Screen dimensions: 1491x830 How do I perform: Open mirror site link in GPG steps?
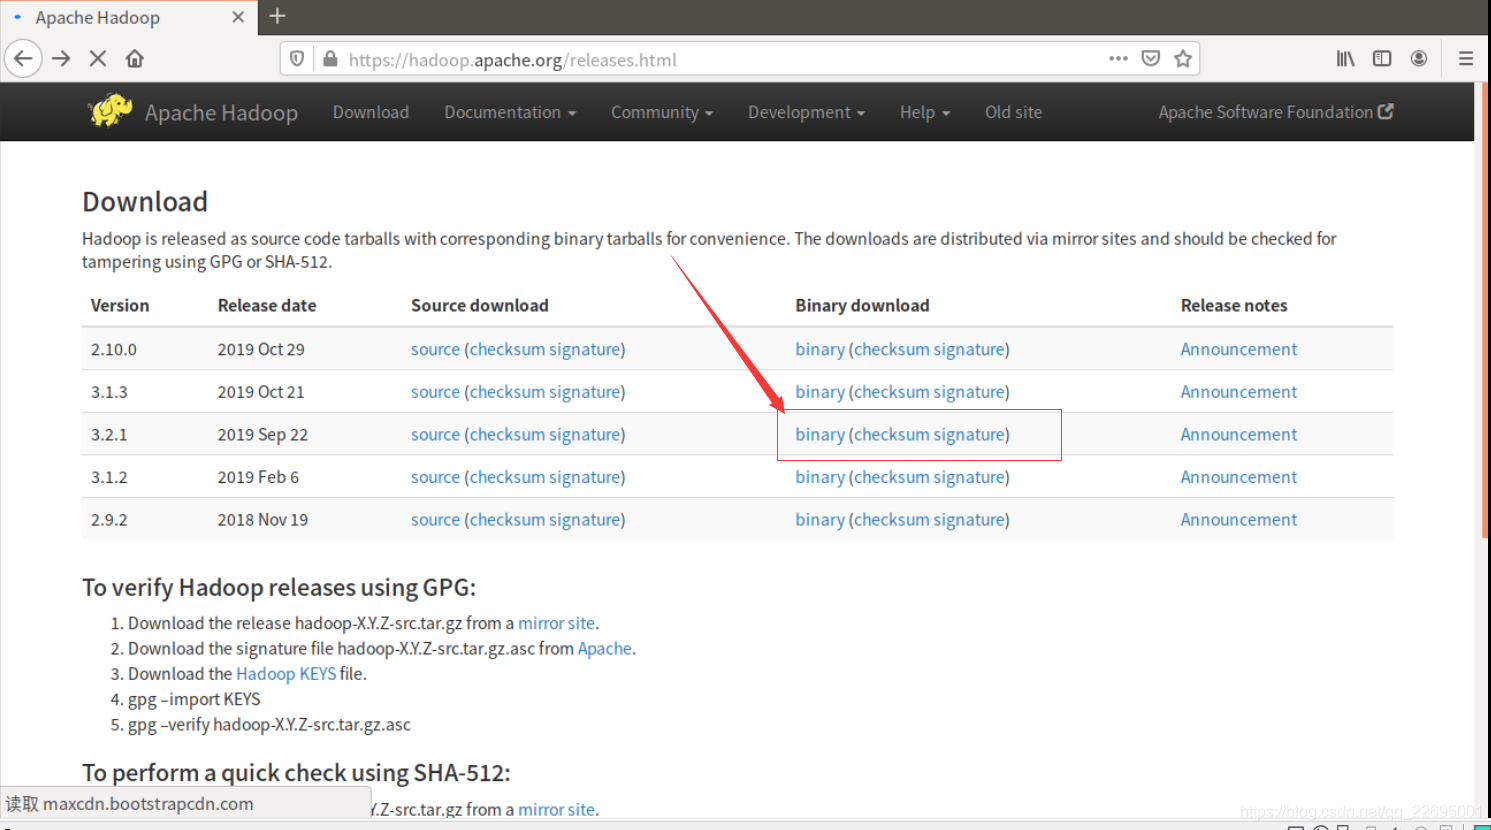click(556, 623)
